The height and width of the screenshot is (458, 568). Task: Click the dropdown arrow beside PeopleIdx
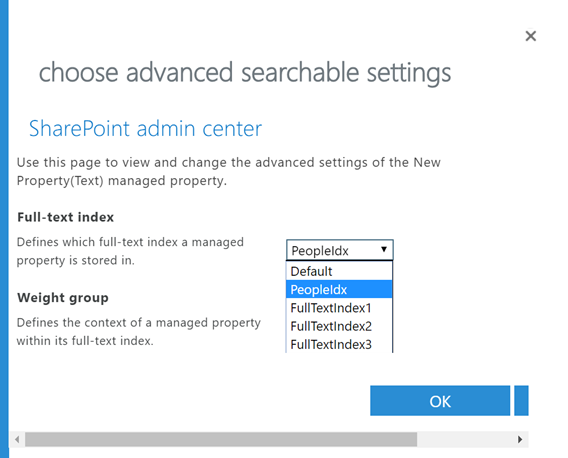[384, 249]
